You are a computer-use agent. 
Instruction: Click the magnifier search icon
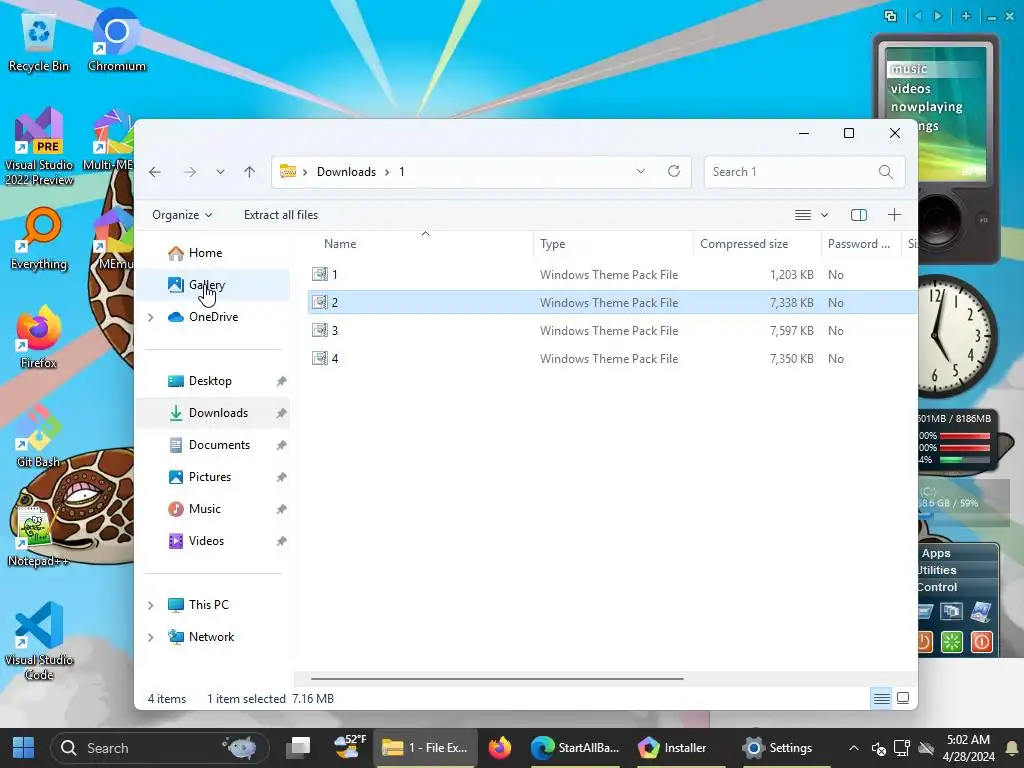click(x=886, y=172)
